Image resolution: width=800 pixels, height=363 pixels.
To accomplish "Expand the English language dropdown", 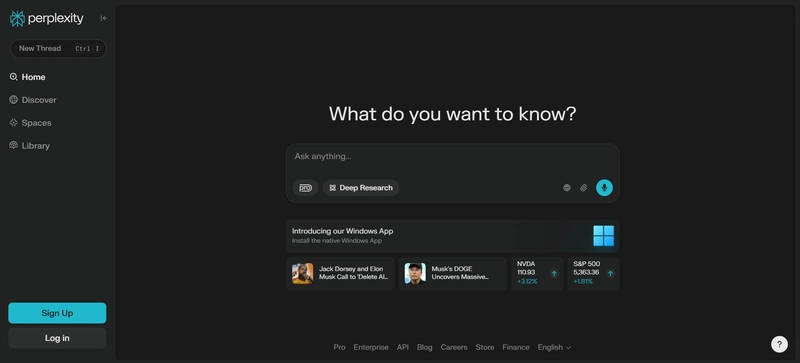I will coord(554,347).
